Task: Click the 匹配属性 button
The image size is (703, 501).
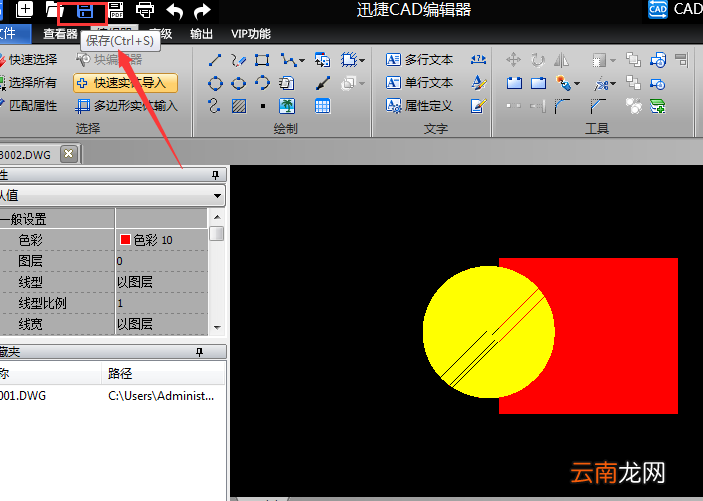Action: (x=29, y=106)
